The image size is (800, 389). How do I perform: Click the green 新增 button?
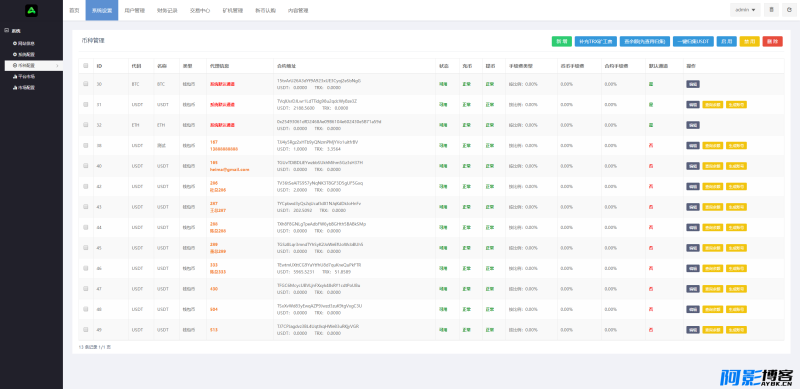click(x=562, y=41)
